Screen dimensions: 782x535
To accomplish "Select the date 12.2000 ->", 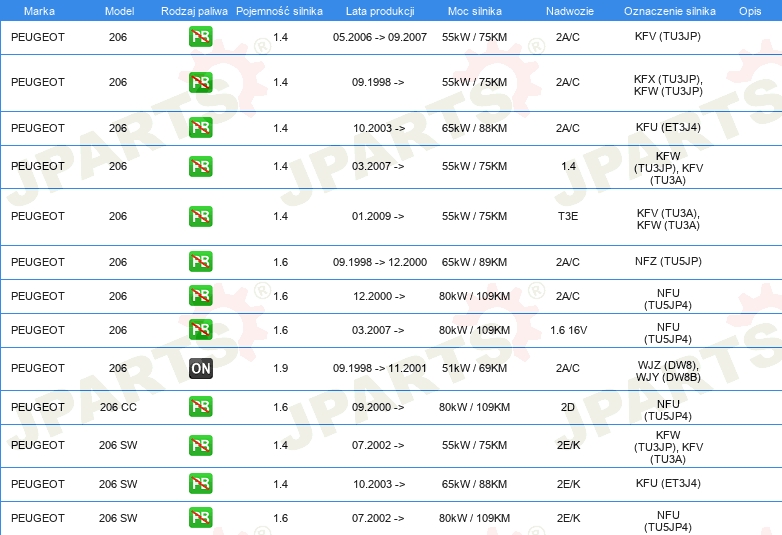I will (379, 296).
